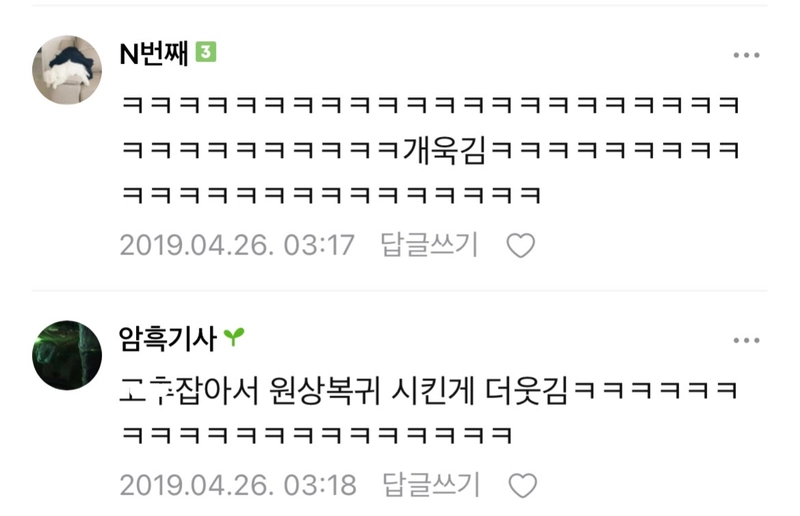Open the profile of username 암흑기사
The image size is (800, 516).
point(168,339)
